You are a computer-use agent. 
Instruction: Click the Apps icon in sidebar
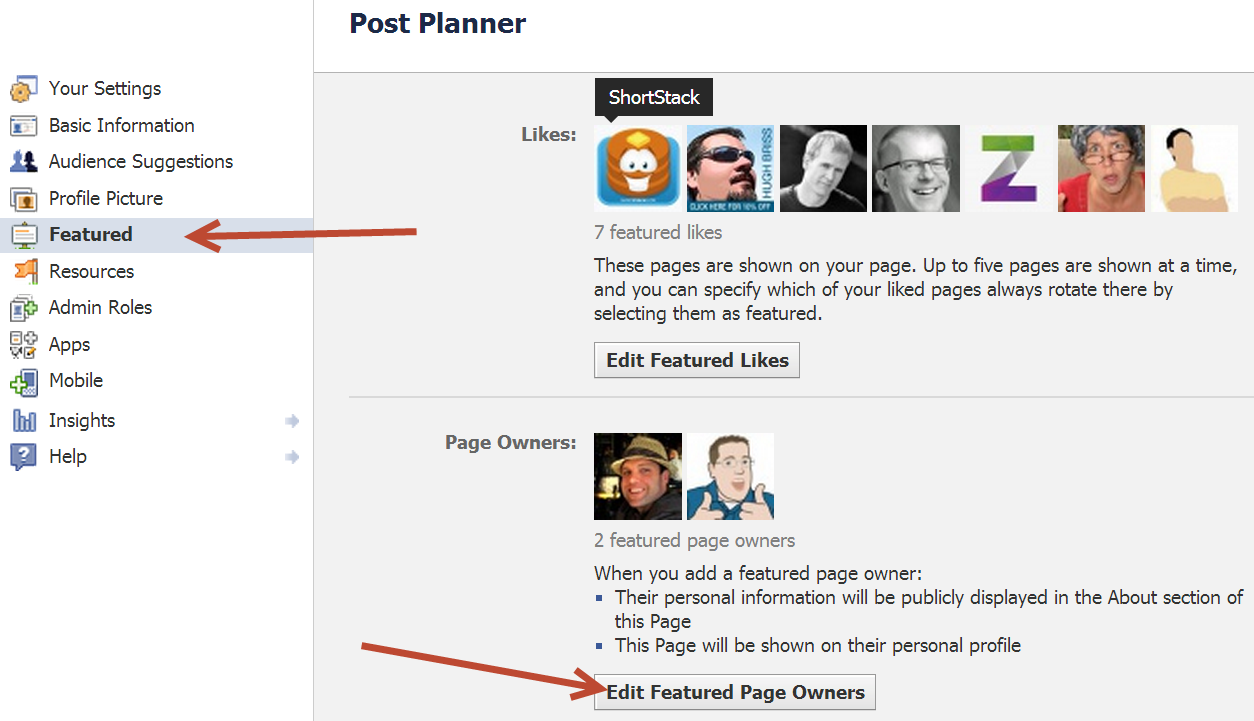coord(23,345)
